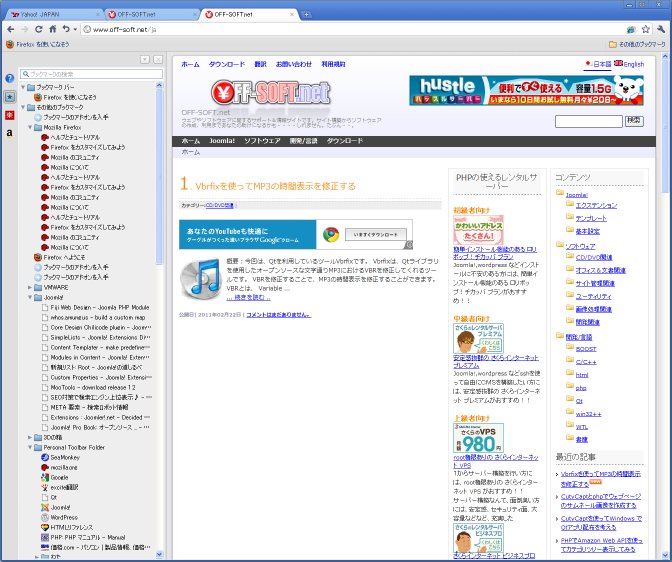Switch to the Yahoo! JAPAN tab
The width and height of the screenshot is (672, 562).
(x=50, y=15)
